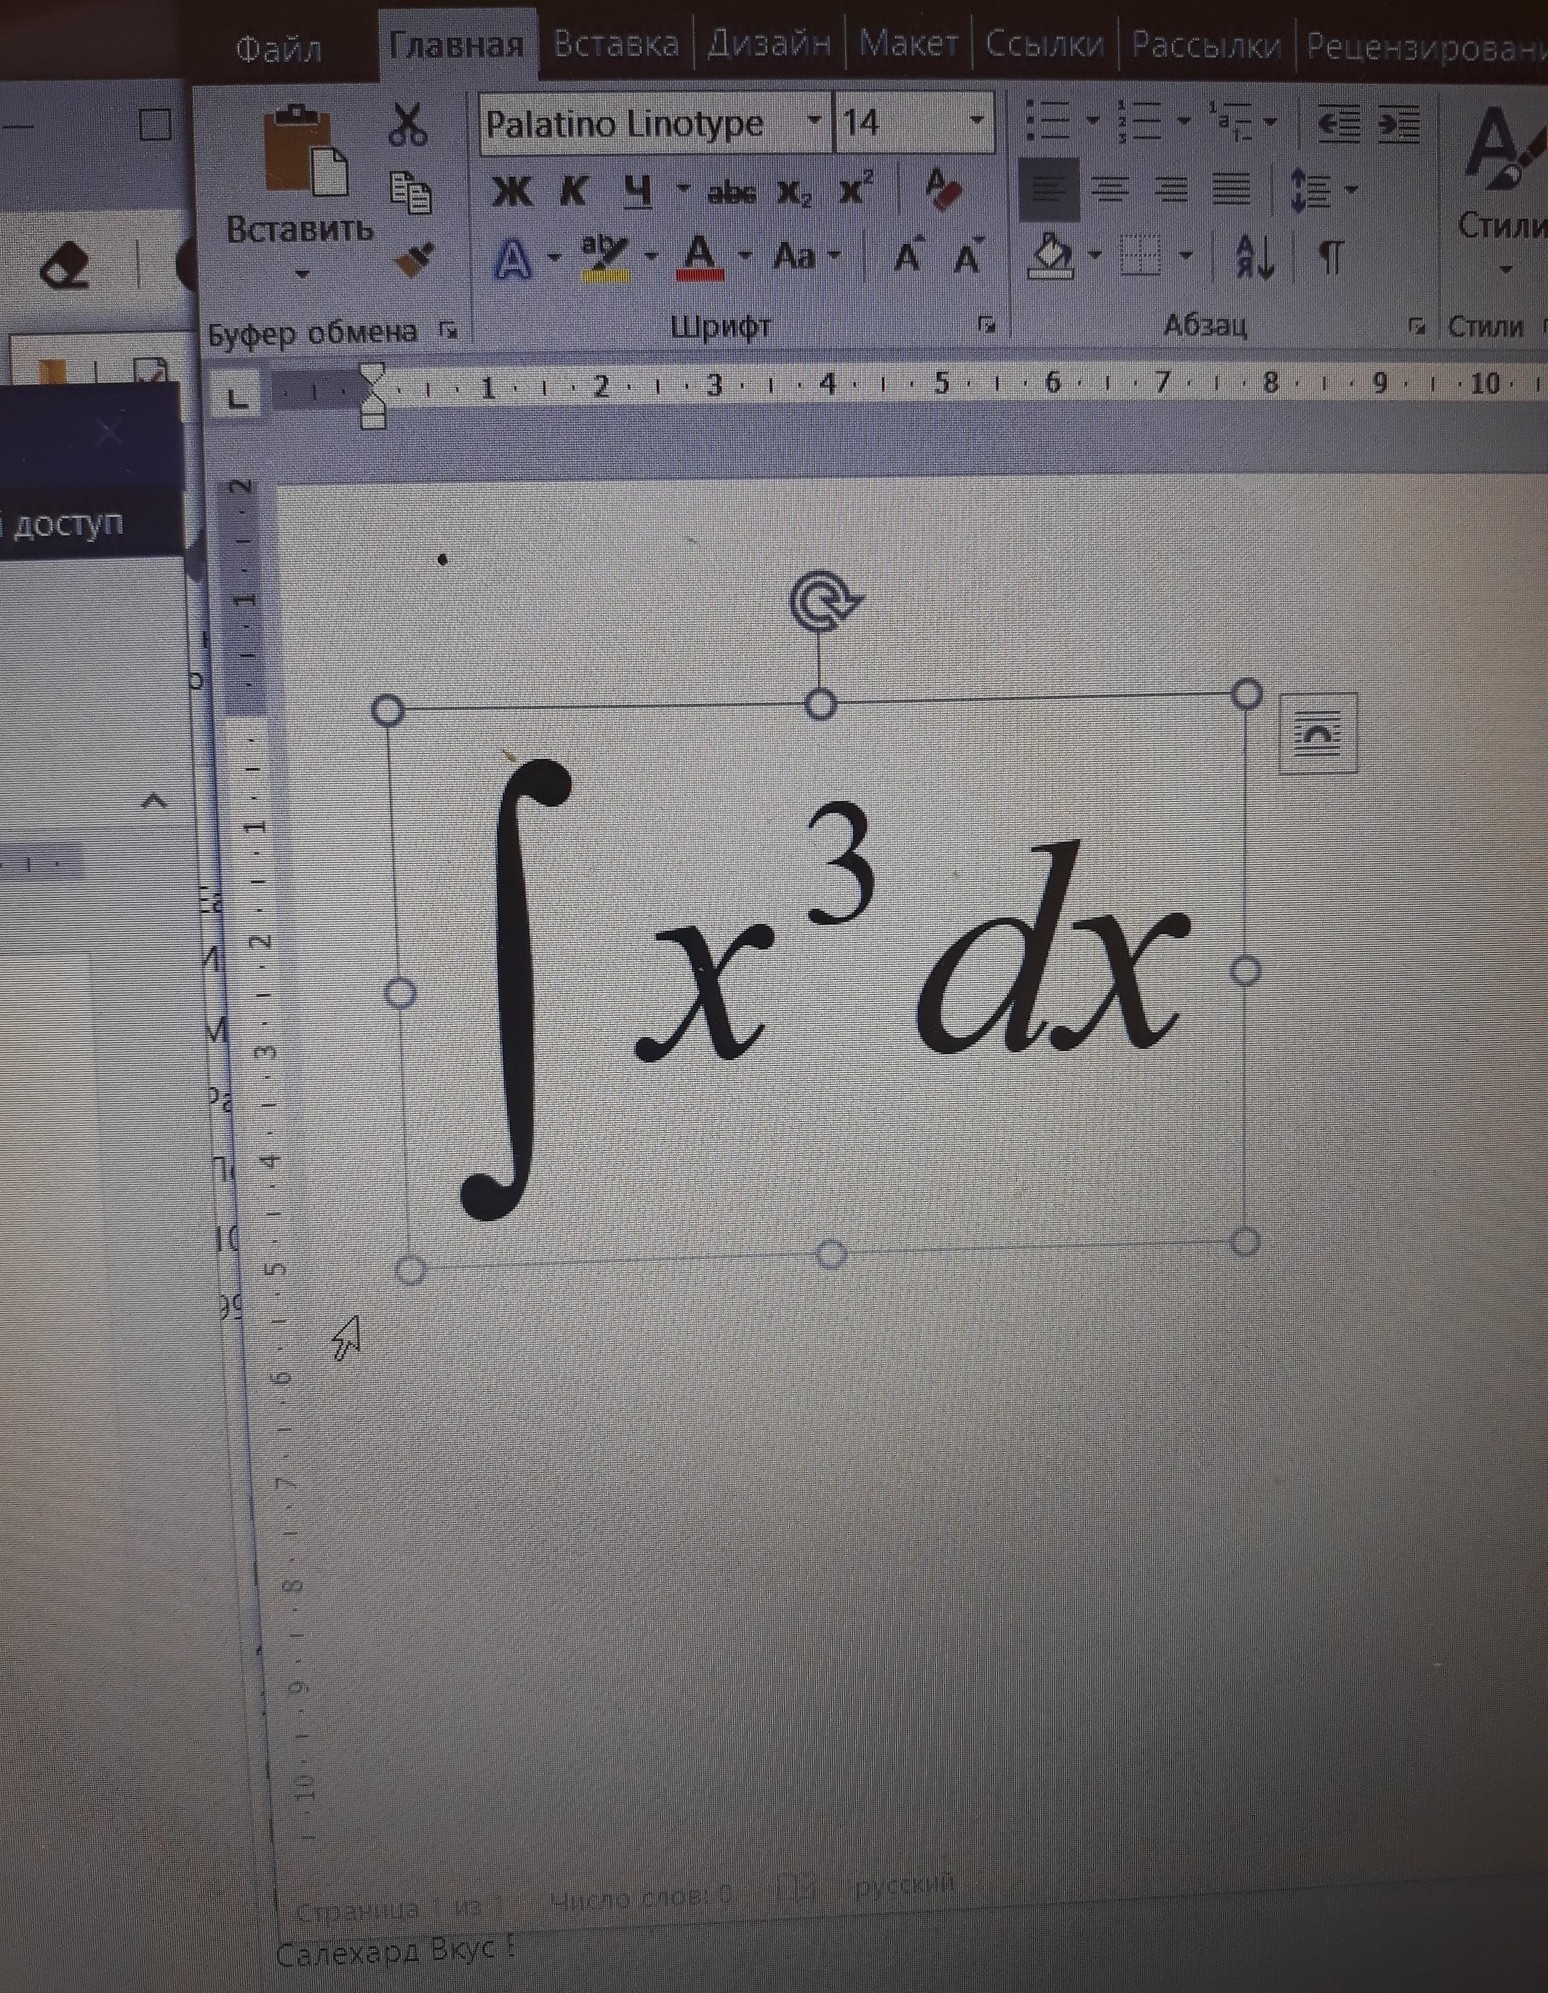Click the ruler tab selector L icon
Screen dimensions: 1548x1993
click(237, 398)
